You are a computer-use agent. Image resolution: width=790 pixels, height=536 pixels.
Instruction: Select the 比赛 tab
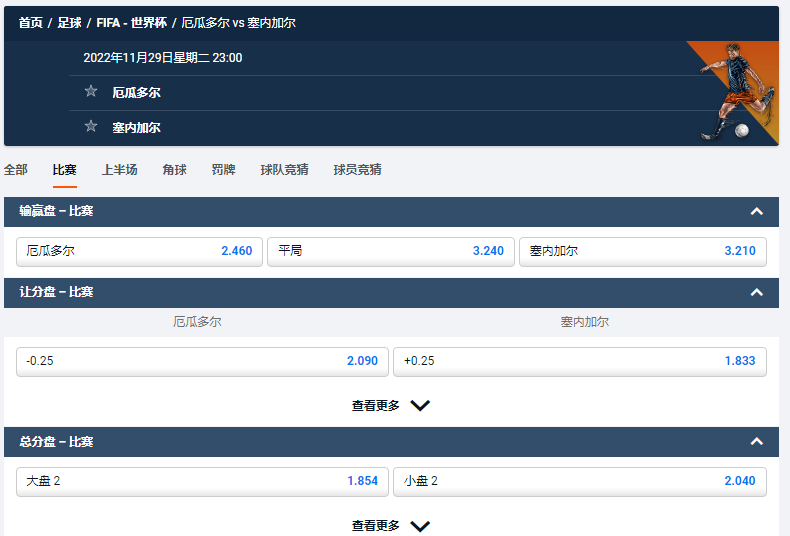[64, 170]
